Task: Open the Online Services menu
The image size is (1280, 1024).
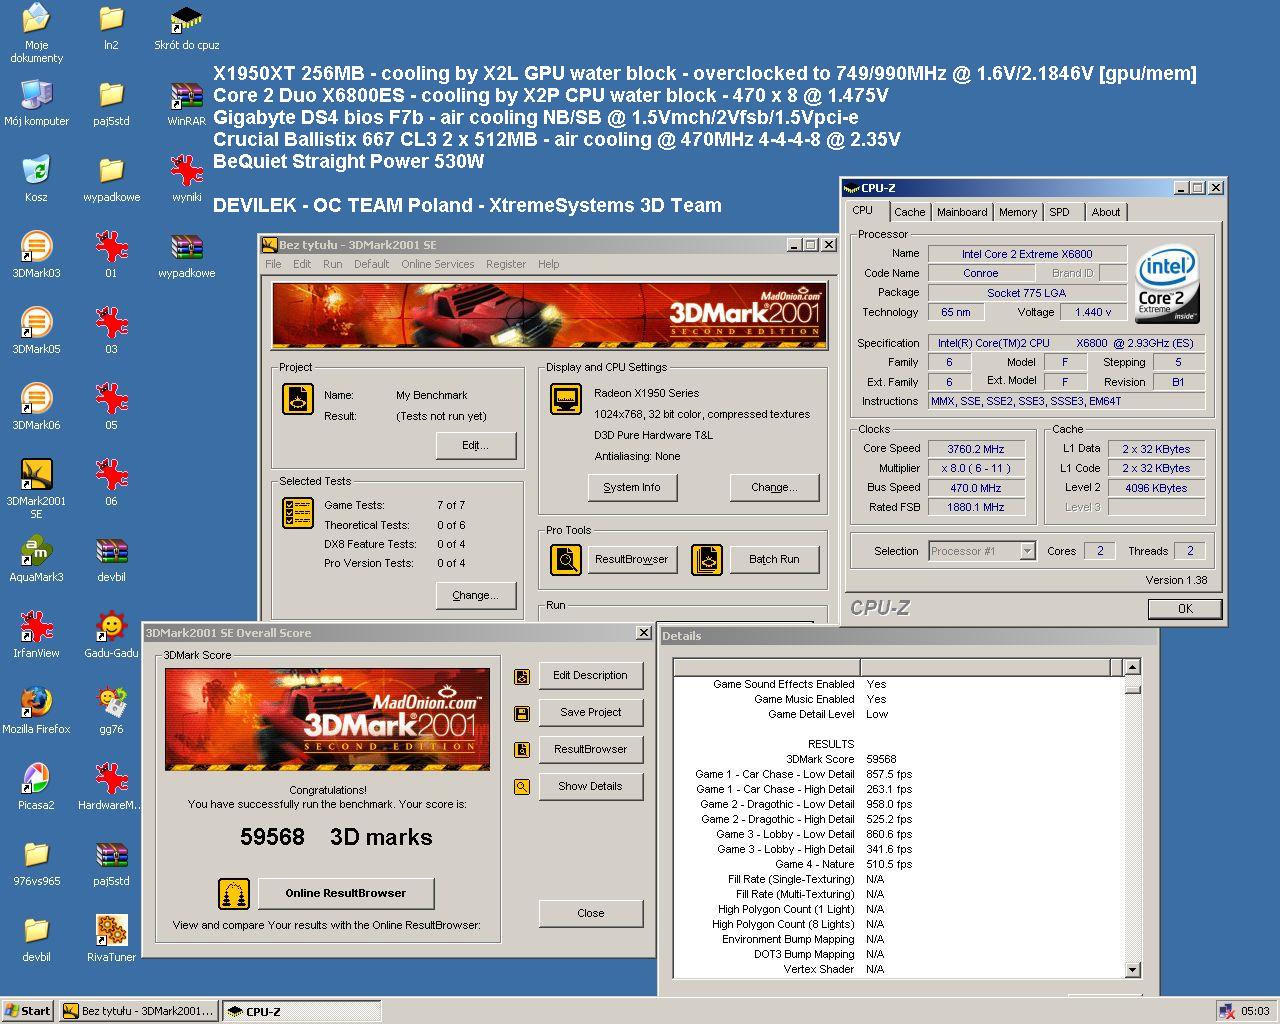Action: (x=437, y=264)
